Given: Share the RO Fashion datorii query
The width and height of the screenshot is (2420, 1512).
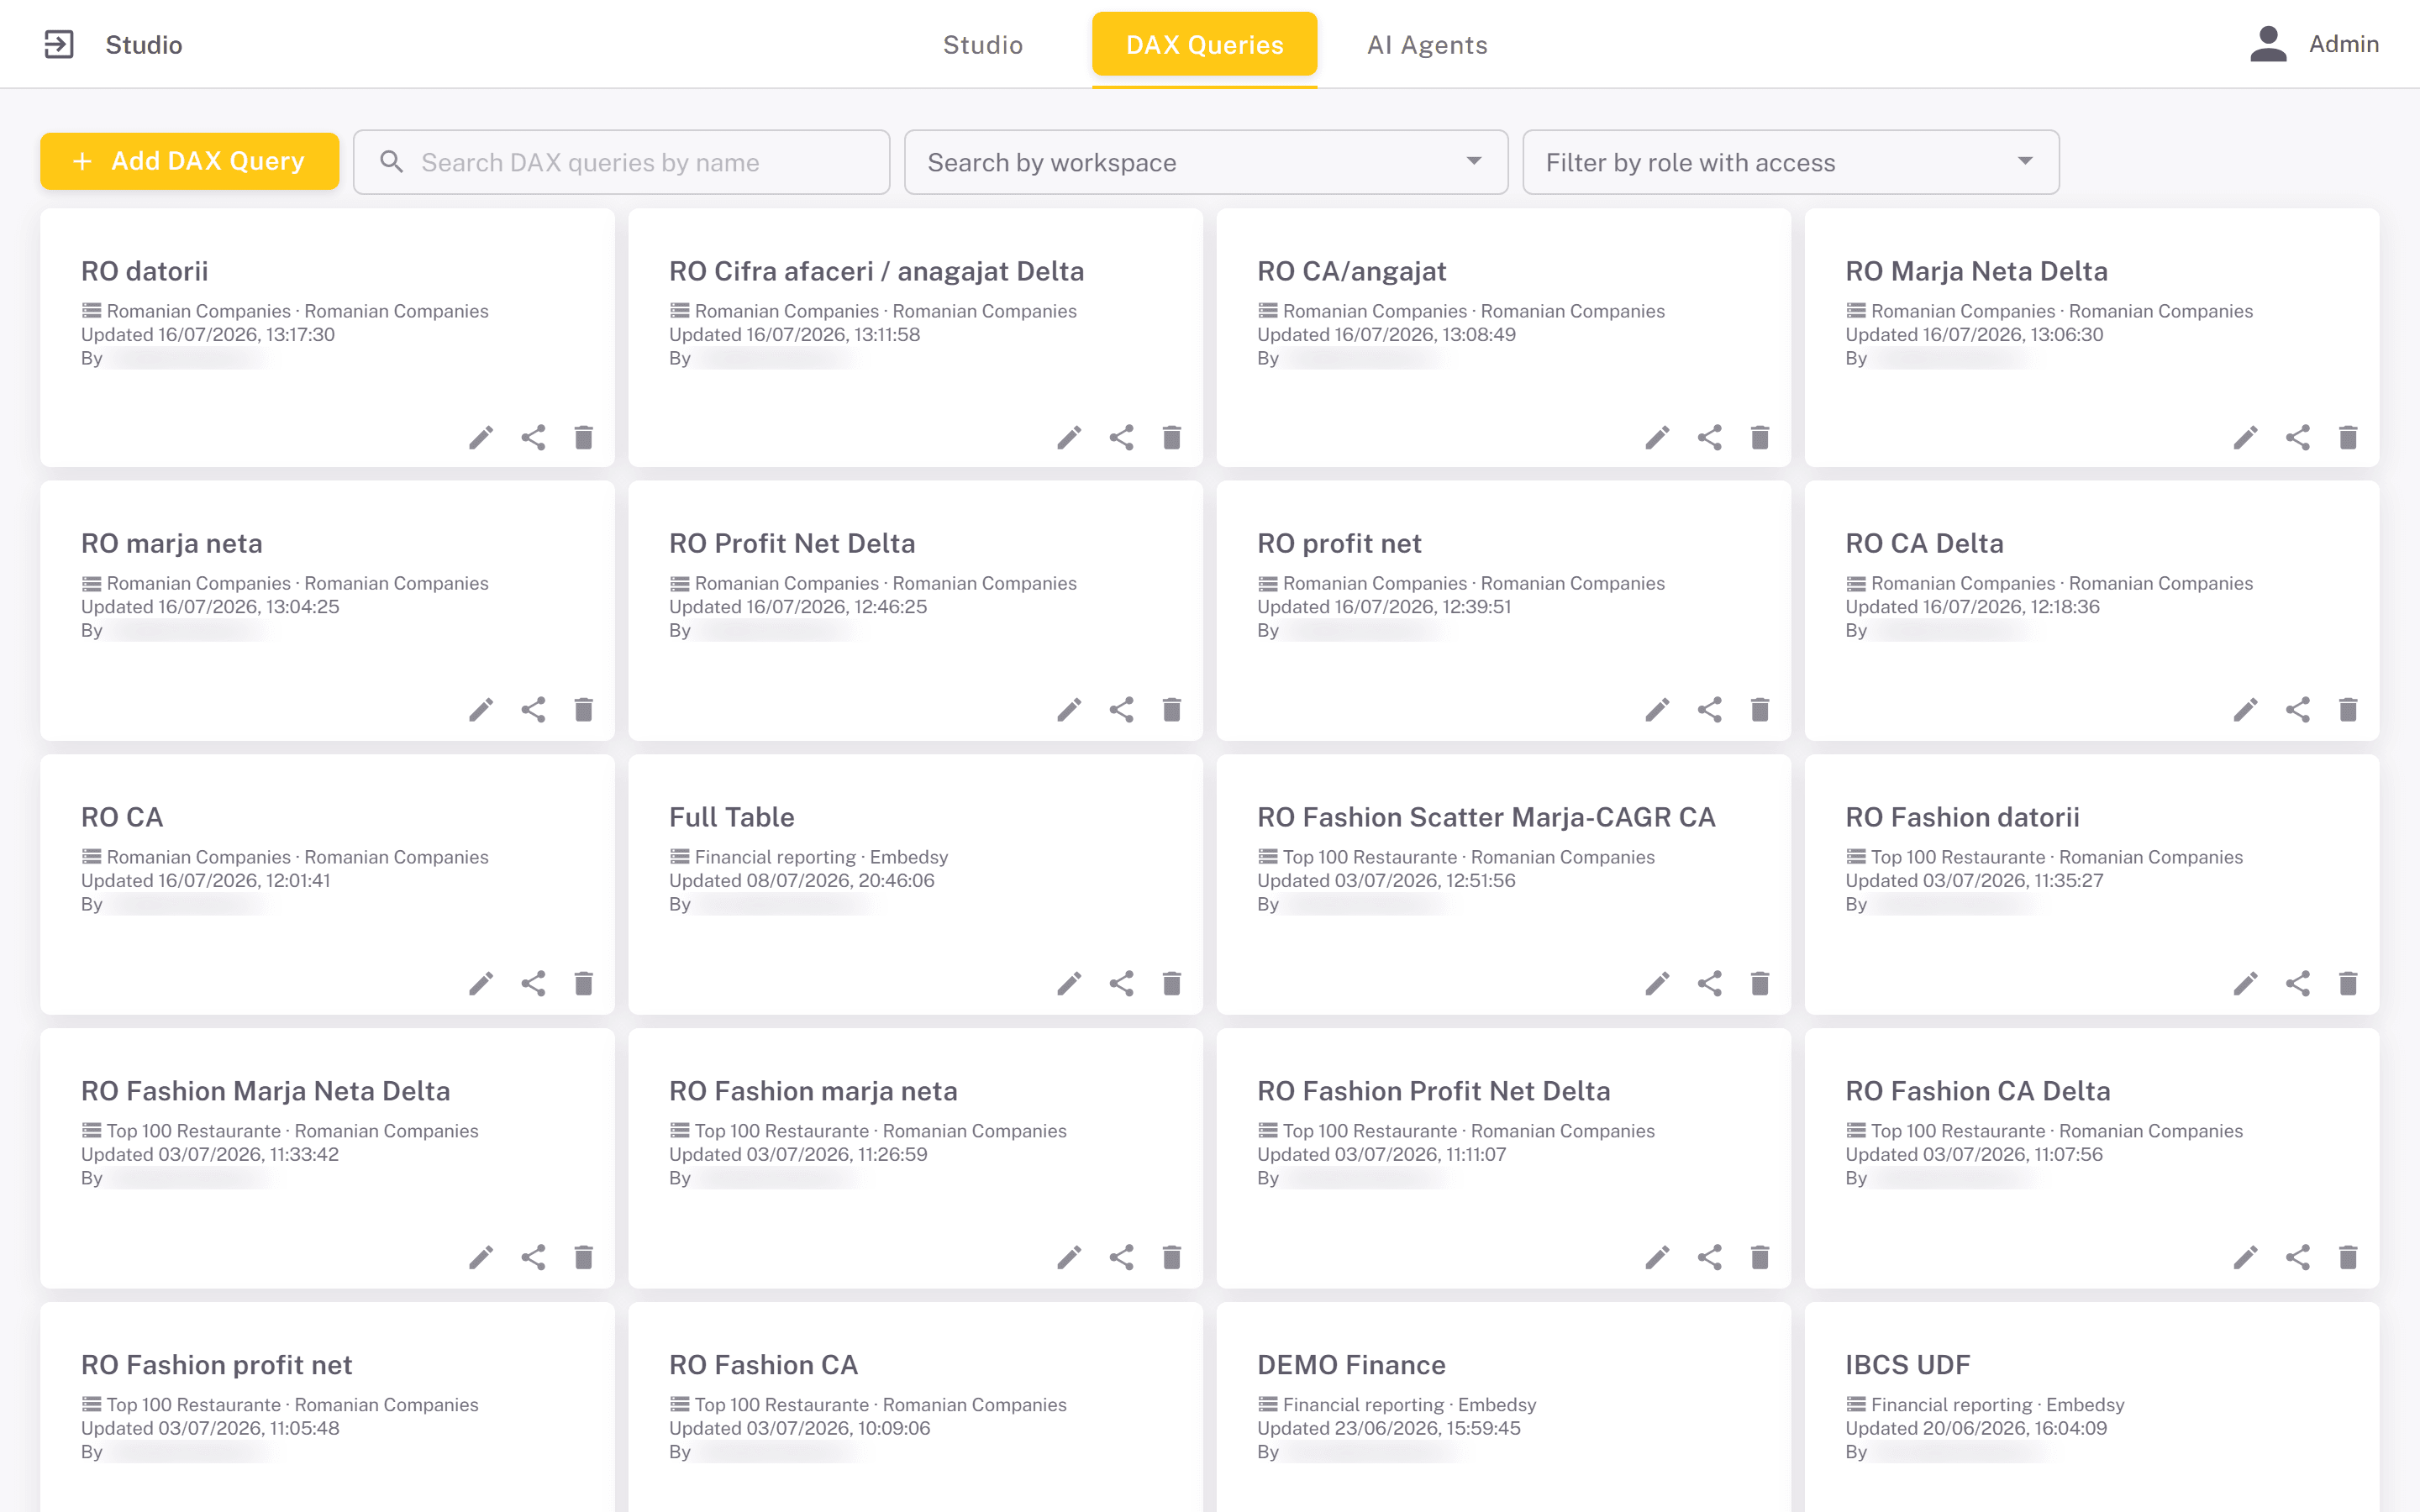Looking at the screenshot, I should coord(2297,984).
